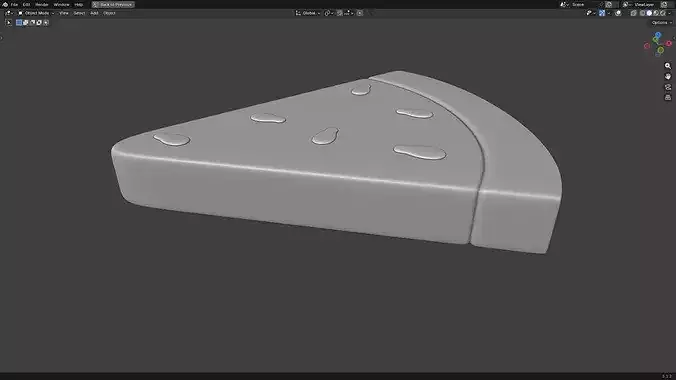Choose the Subtract selection mode

[32, 22]
